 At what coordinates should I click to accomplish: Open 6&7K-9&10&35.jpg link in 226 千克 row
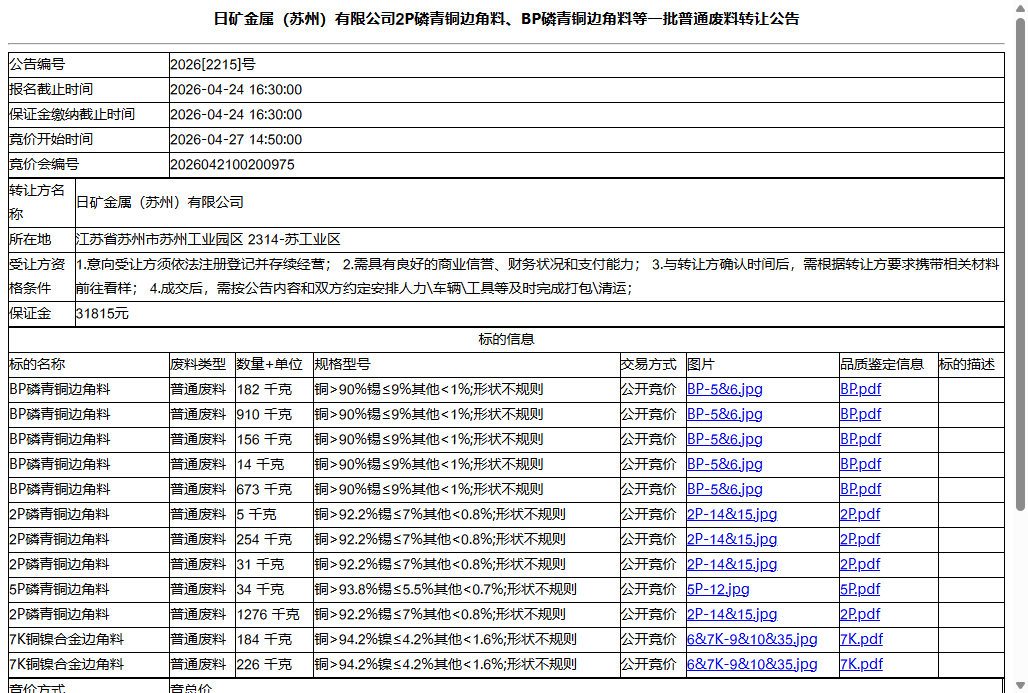[752, 663]
